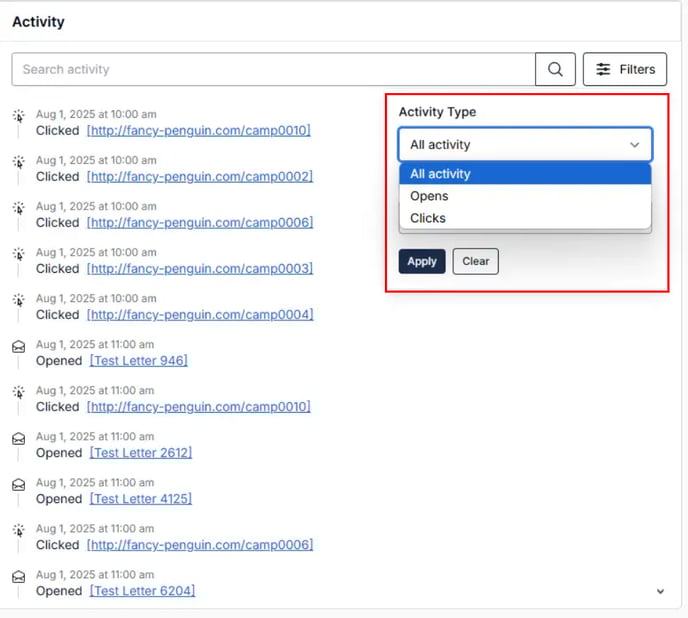Image resolution: width=688 pixels, height=618 pixels.
Task: Click the magnifier search icon button
Action: (x=555, y=69)
